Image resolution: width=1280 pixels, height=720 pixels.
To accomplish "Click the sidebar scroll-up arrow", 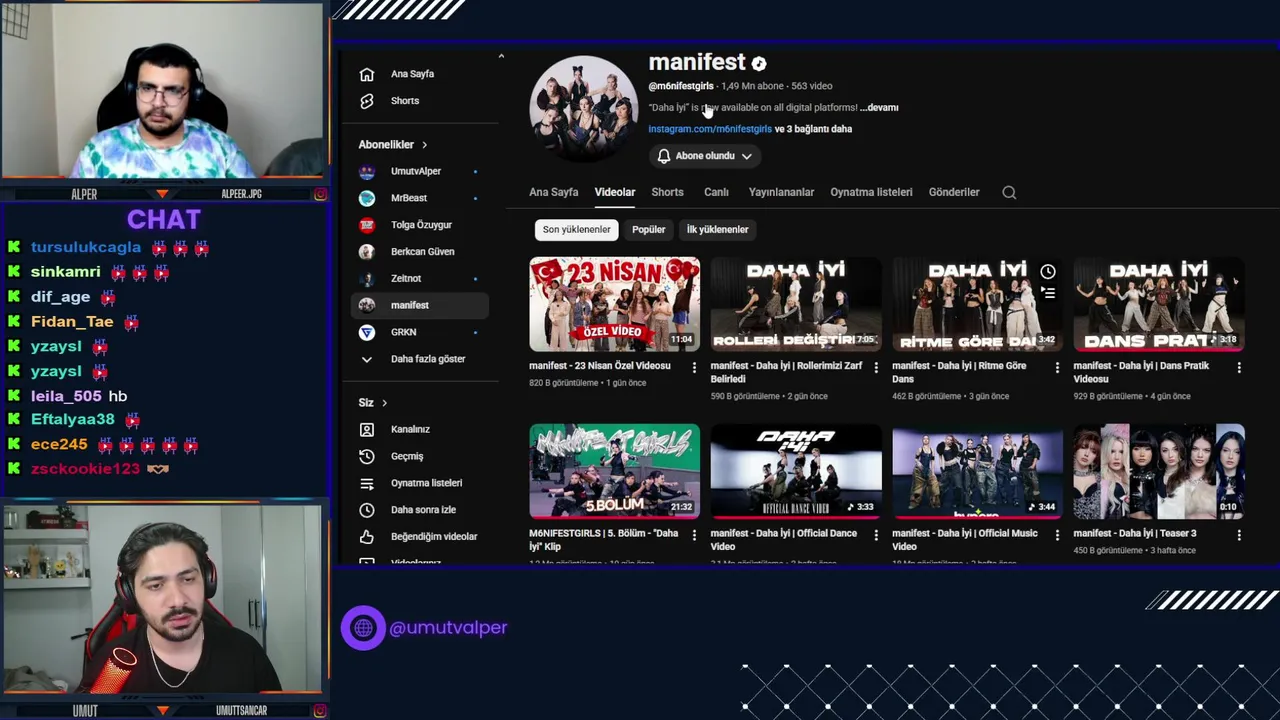I will [501, 57].
